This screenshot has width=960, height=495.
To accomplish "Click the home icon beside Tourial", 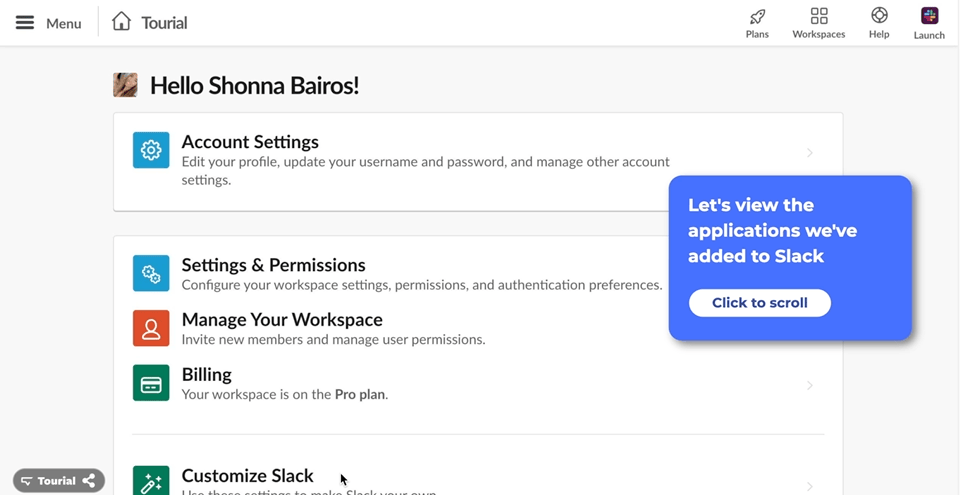I will [121, 22].
